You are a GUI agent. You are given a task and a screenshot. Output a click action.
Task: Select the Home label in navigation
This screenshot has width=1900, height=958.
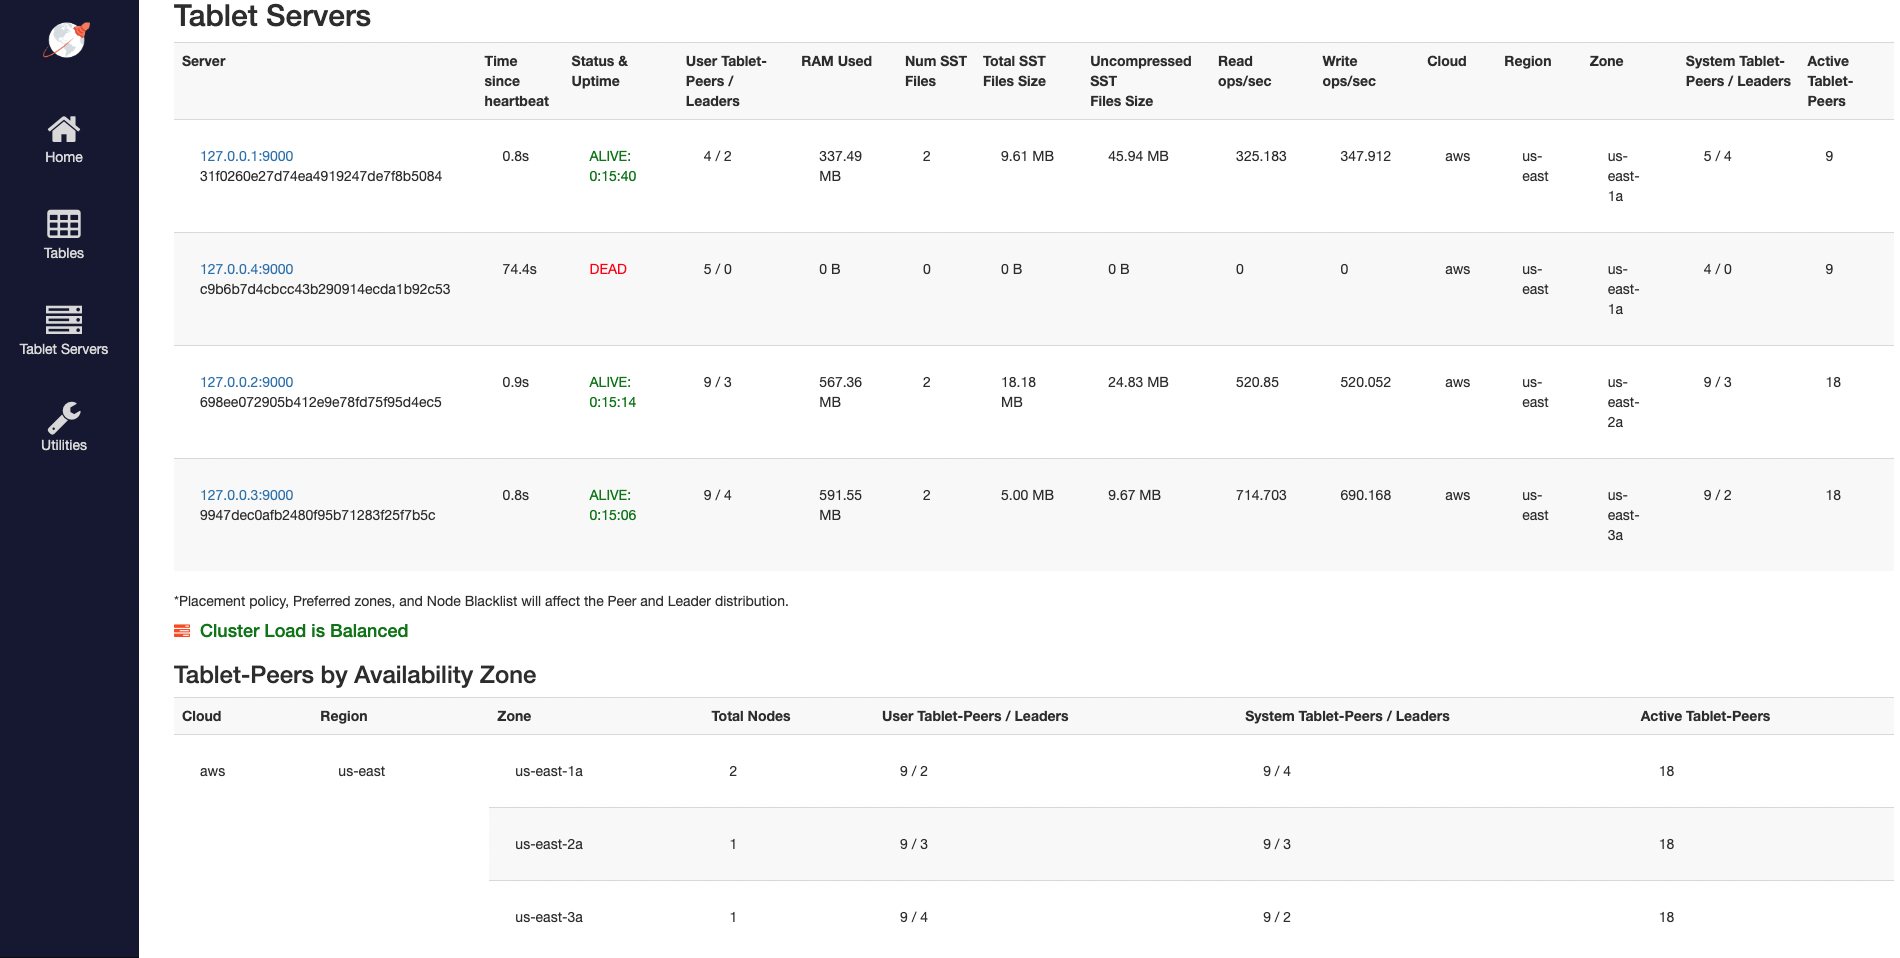tap(64, 156)
